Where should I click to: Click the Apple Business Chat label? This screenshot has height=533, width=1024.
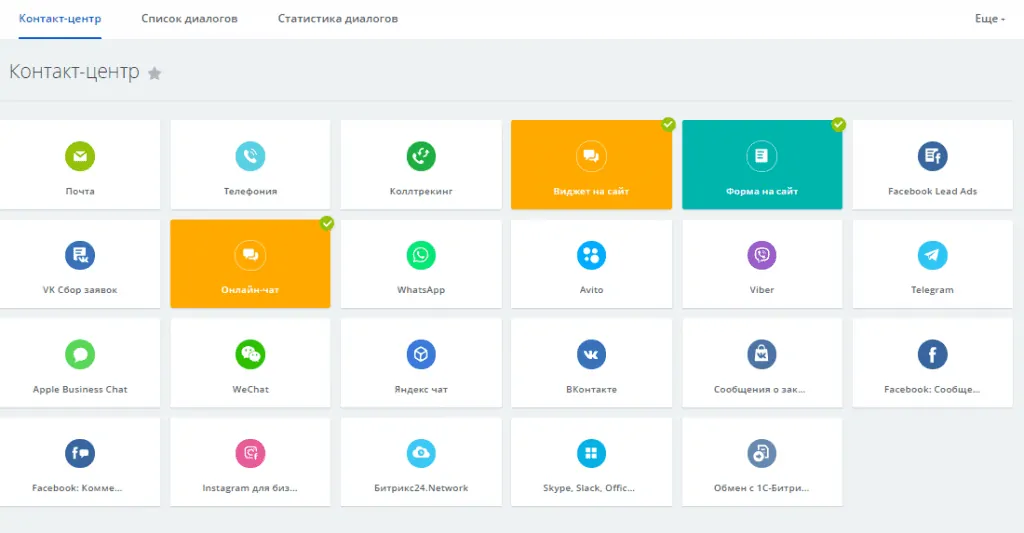coord(80,389)
